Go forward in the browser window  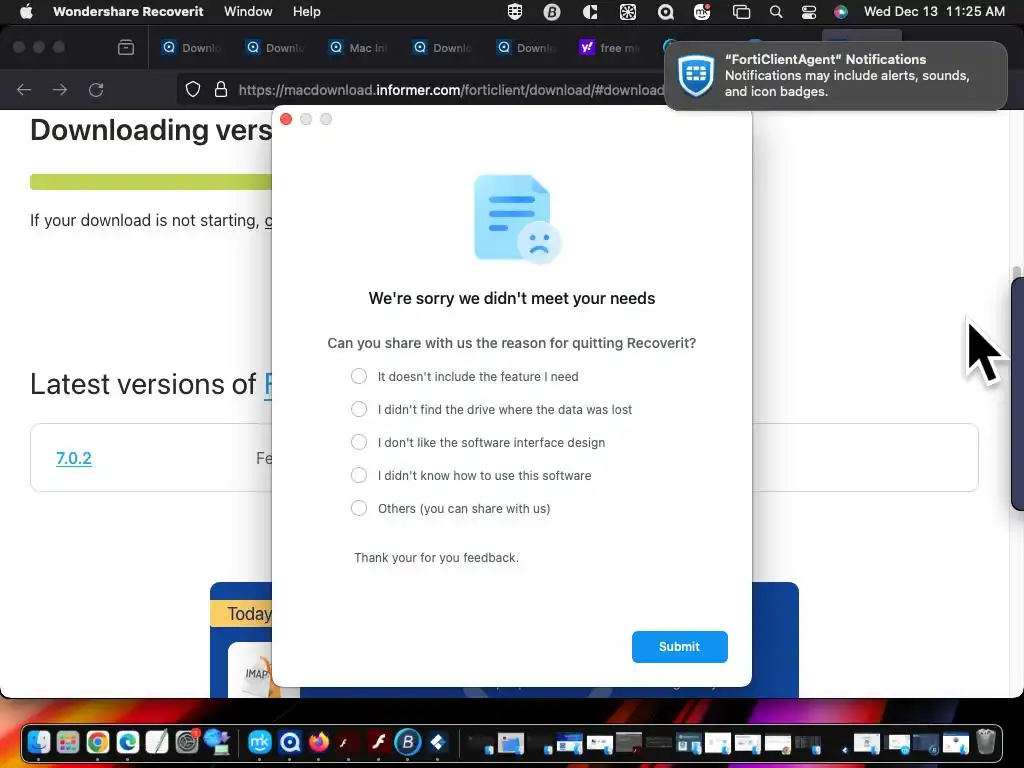tap(60, 89)
